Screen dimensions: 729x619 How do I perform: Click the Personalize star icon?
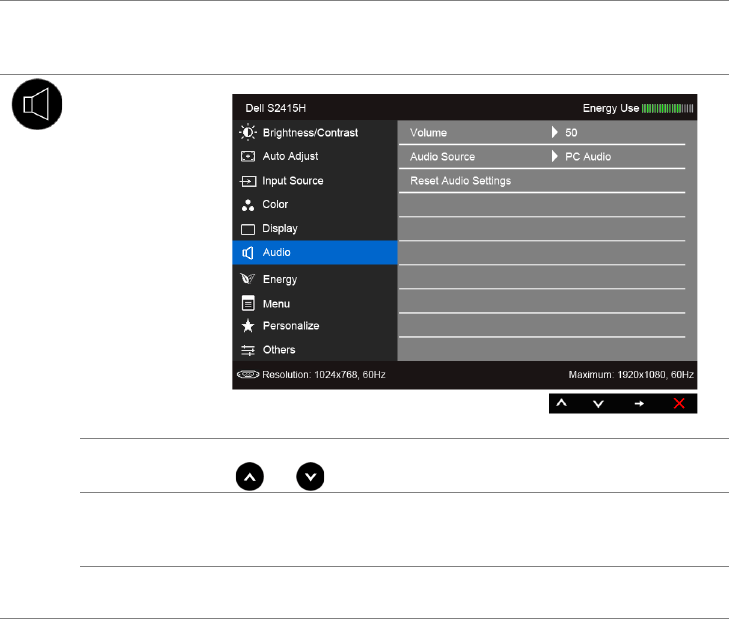coord(248,326)
